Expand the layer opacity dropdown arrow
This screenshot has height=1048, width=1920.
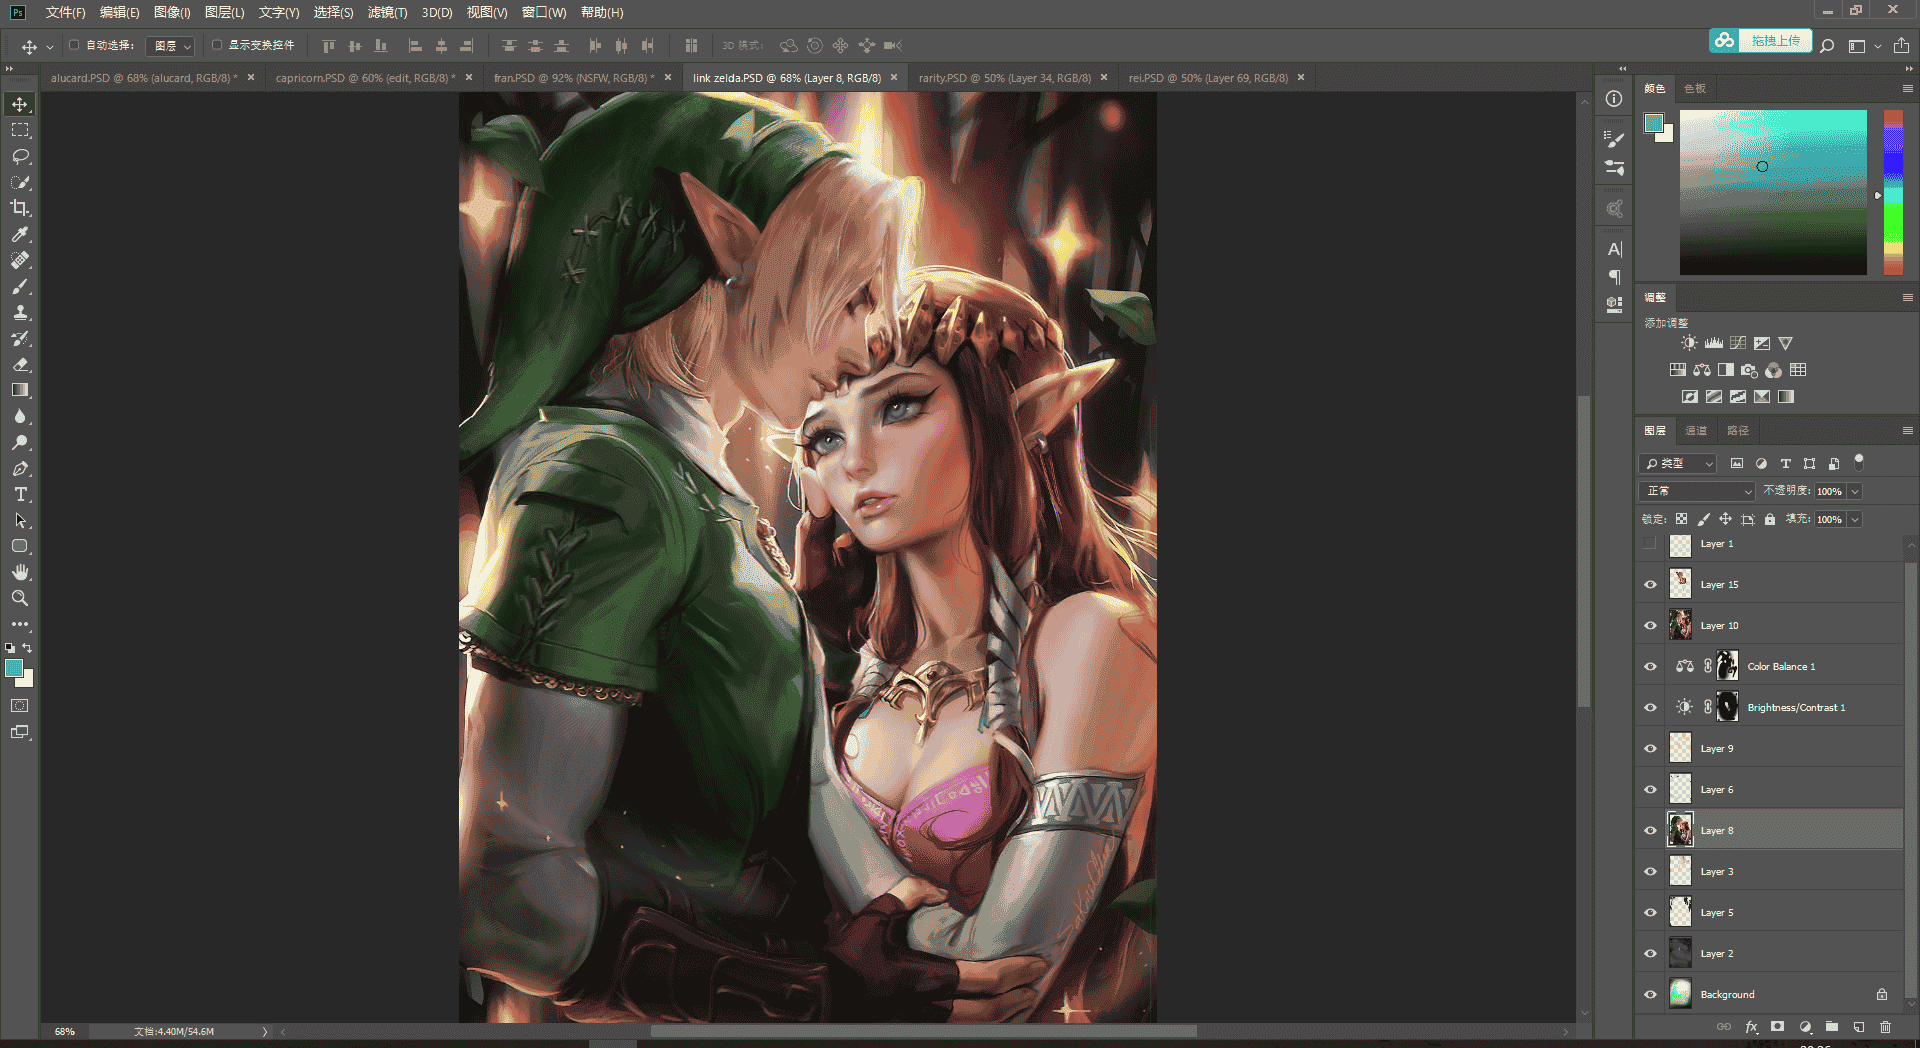click(x=1855, y=491)
